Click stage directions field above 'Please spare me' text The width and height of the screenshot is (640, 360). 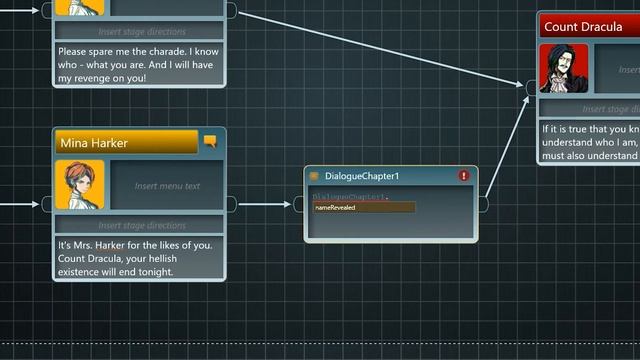click(x=140, y=31)
